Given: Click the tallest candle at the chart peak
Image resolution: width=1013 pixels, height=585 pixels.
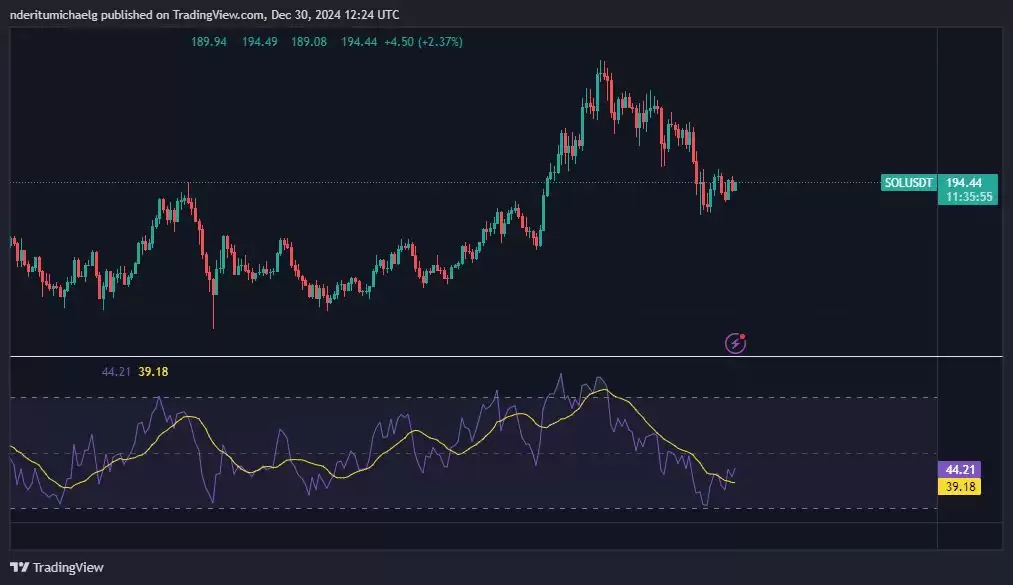Looking at the screenshot, I should point(601,85).
